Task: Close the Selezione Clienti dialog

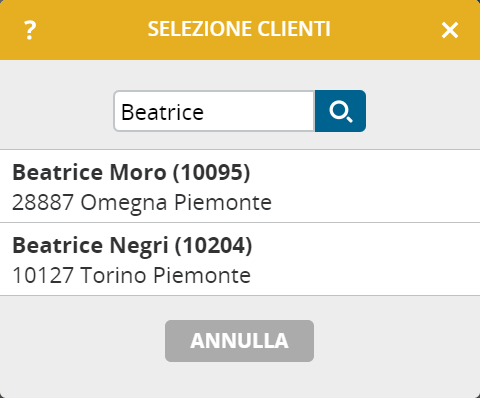Action: click(450, 30)
